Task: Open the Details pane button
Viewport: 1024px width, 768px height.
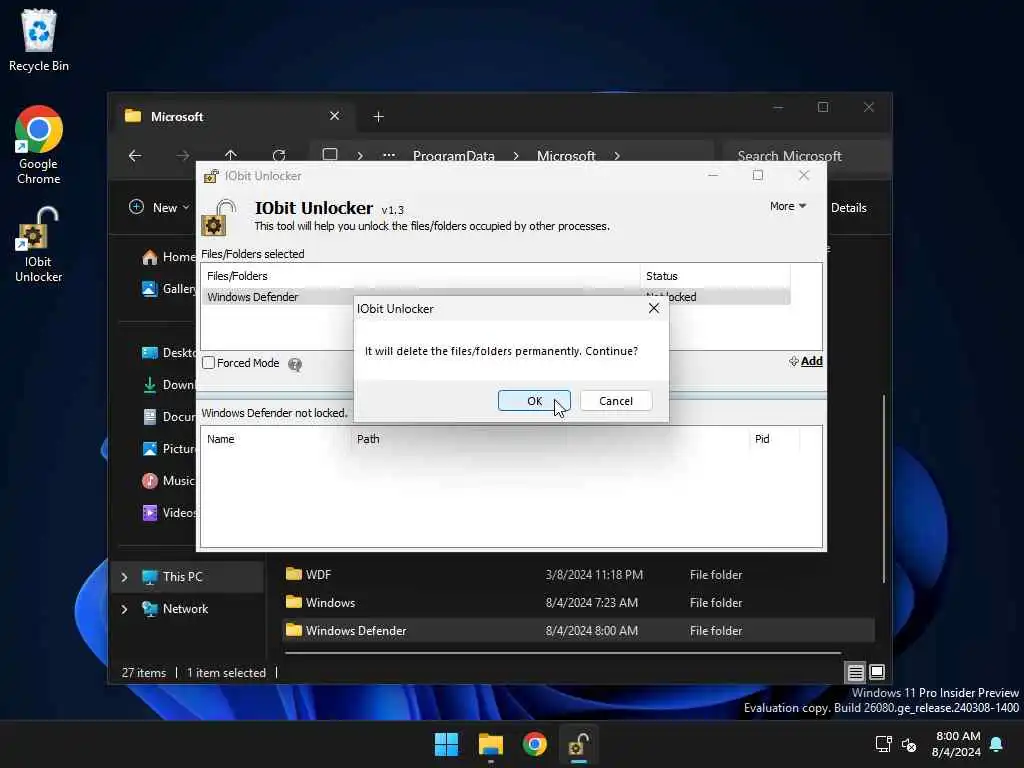Action: (x=848, y=208)
